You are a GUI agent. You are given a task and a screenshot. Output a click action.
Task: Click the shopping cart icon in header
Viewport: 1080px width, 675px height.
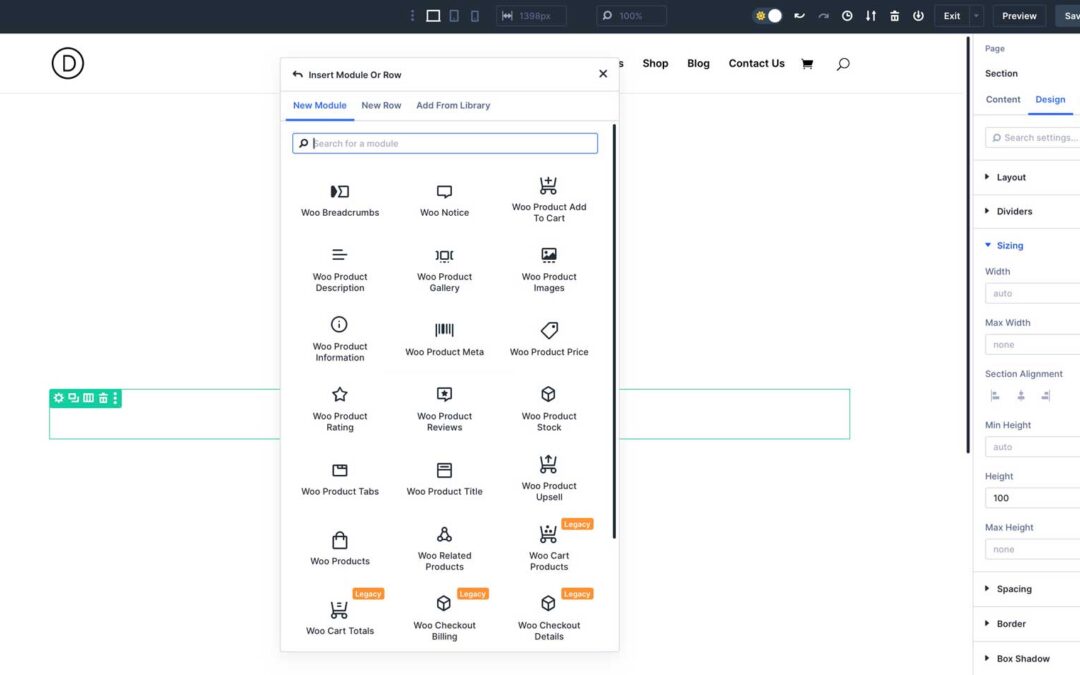[807, 64]
